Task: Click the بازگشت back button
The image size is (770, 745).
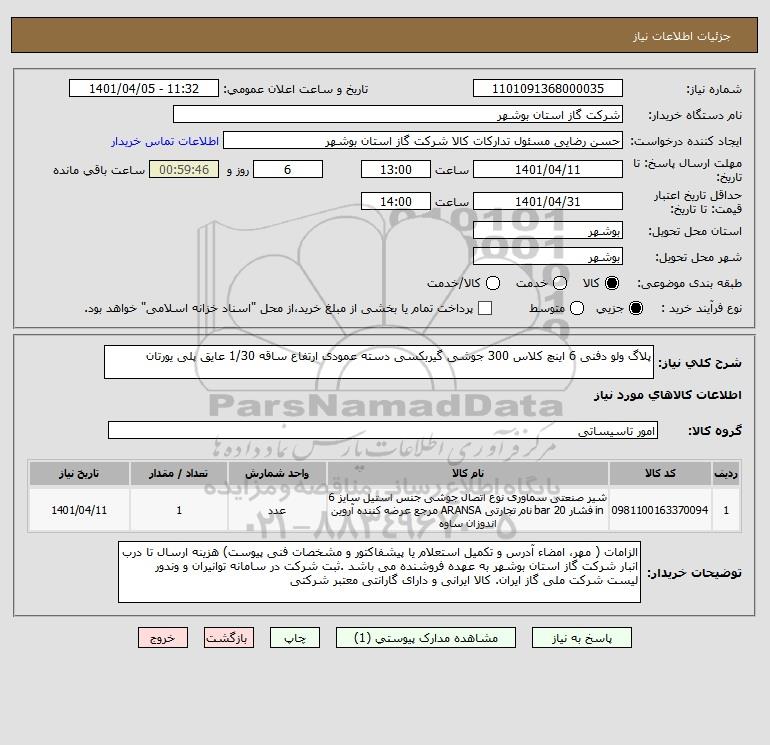Action: click(229, 638)
